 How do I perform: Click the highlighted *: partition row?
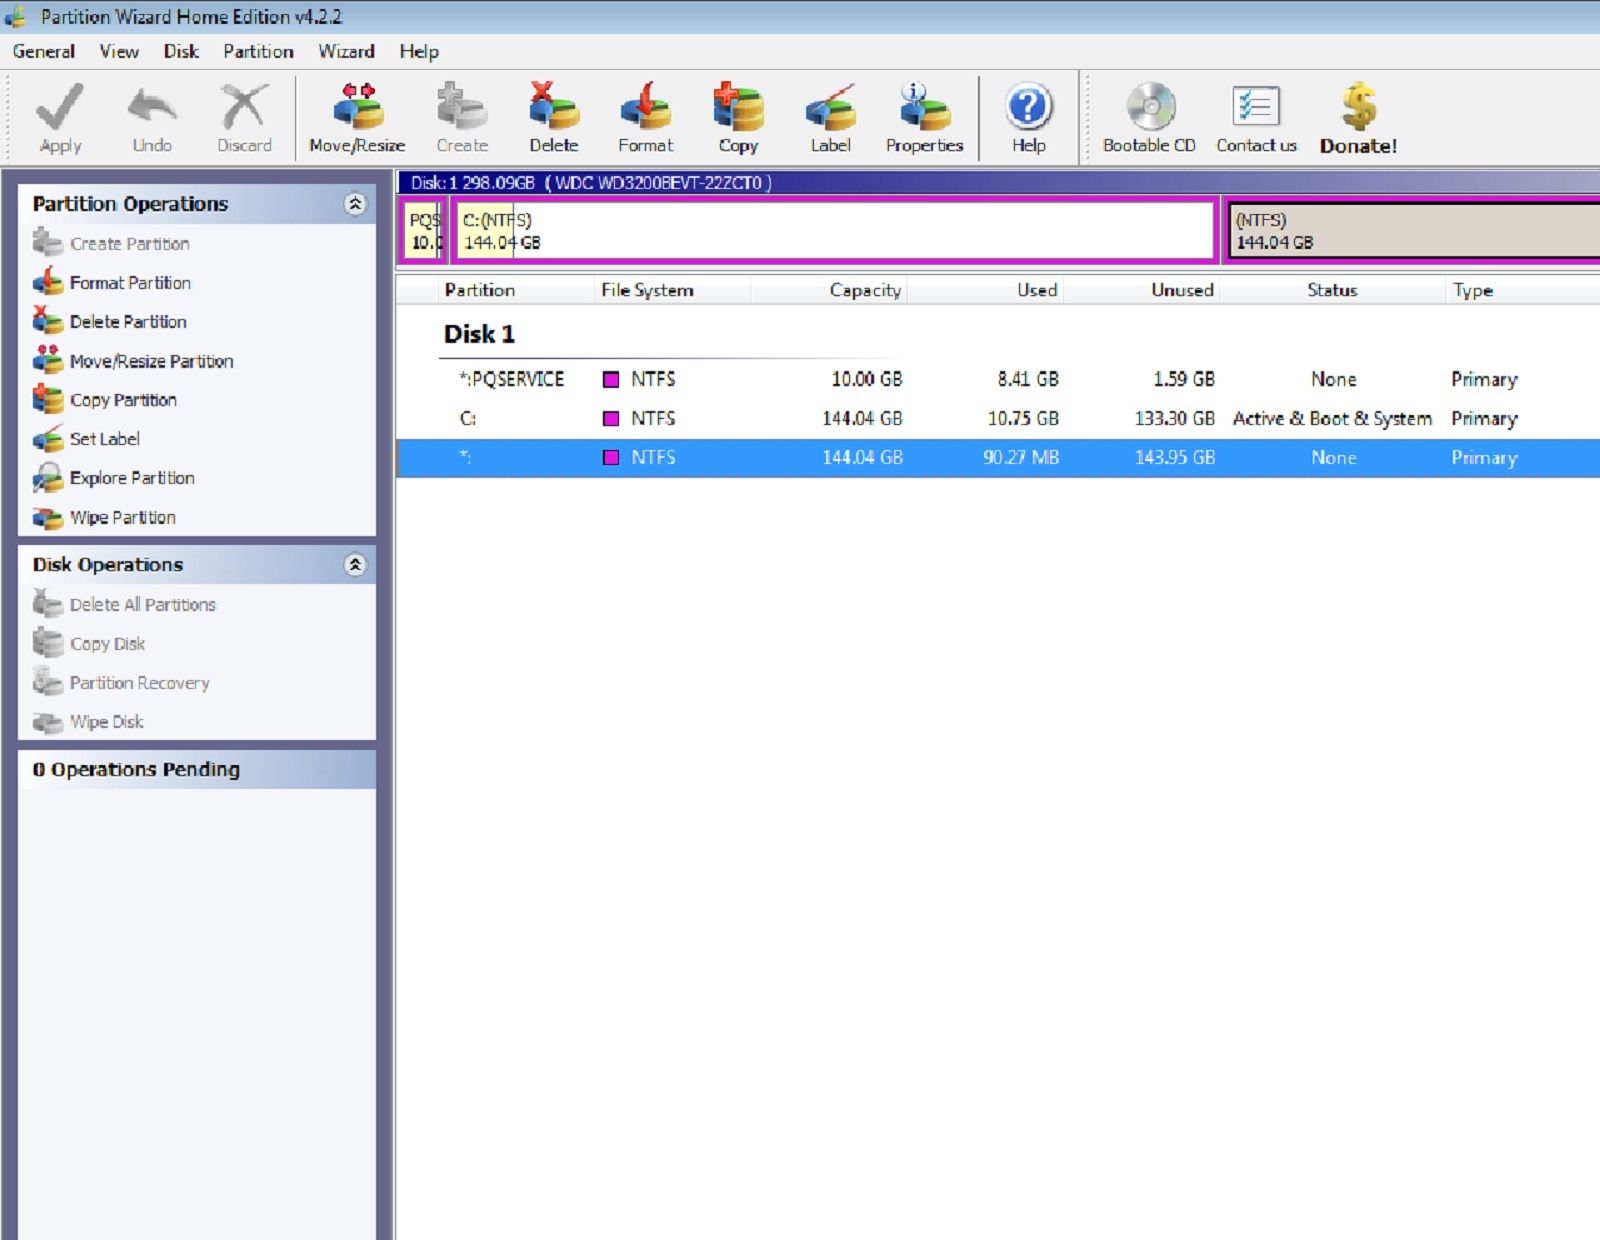[998, 458]
